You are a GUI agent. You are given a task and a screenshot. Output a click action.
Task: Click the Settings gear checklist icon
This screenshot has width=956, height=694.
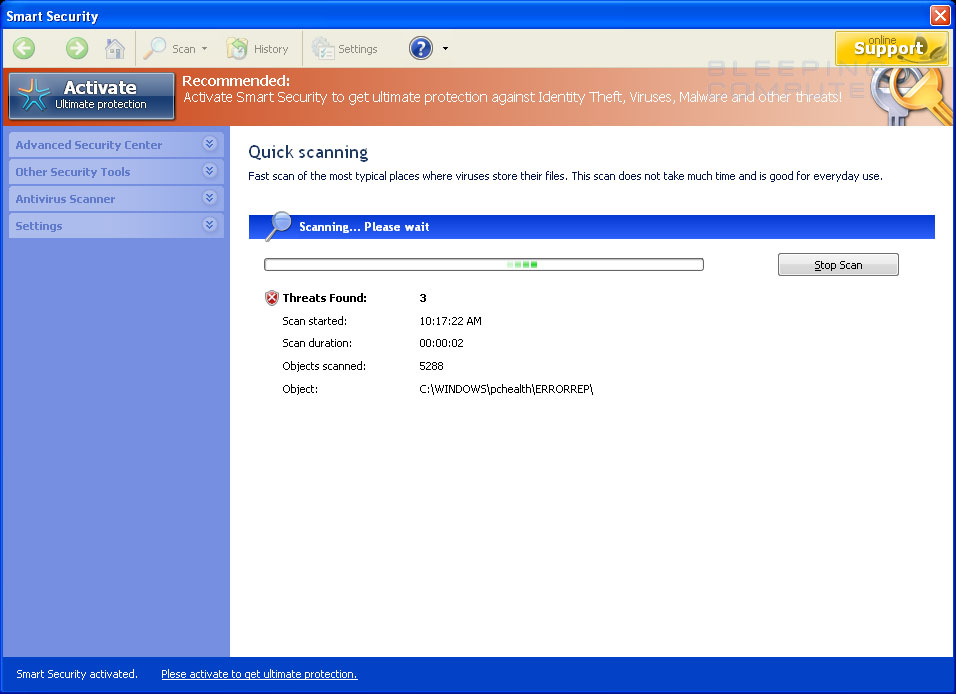pyautogui.click(x=323, y=48)
